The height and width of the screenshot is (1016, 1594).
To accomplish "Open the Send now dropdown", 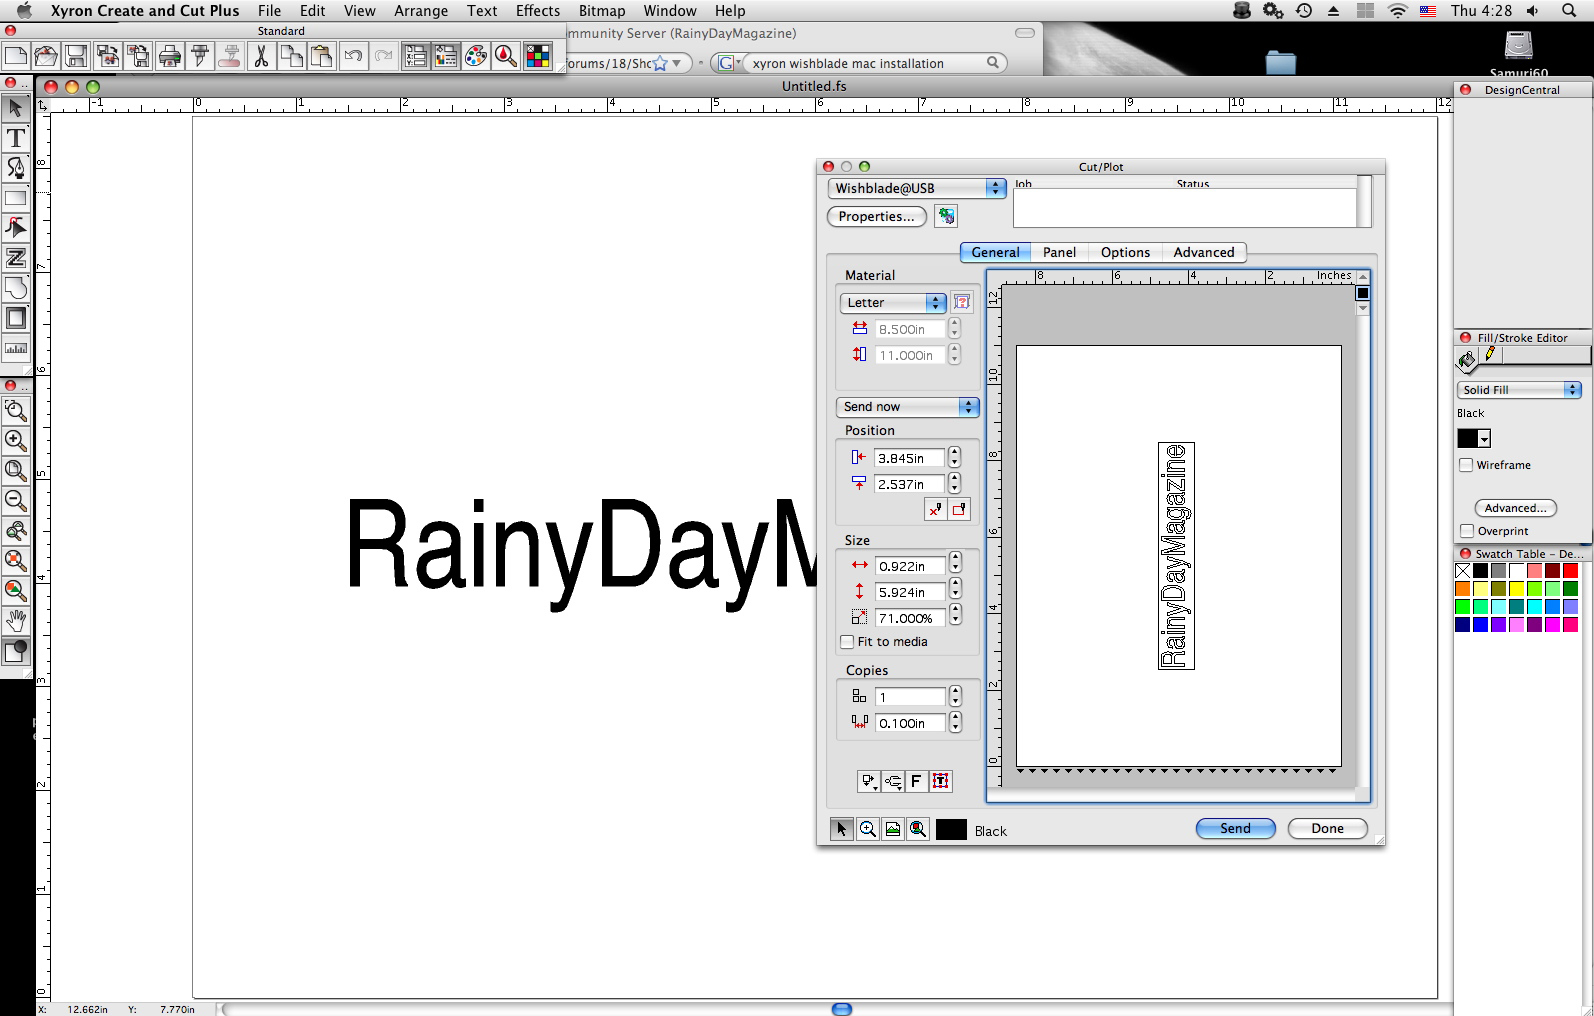I will (x=907, y=407).
